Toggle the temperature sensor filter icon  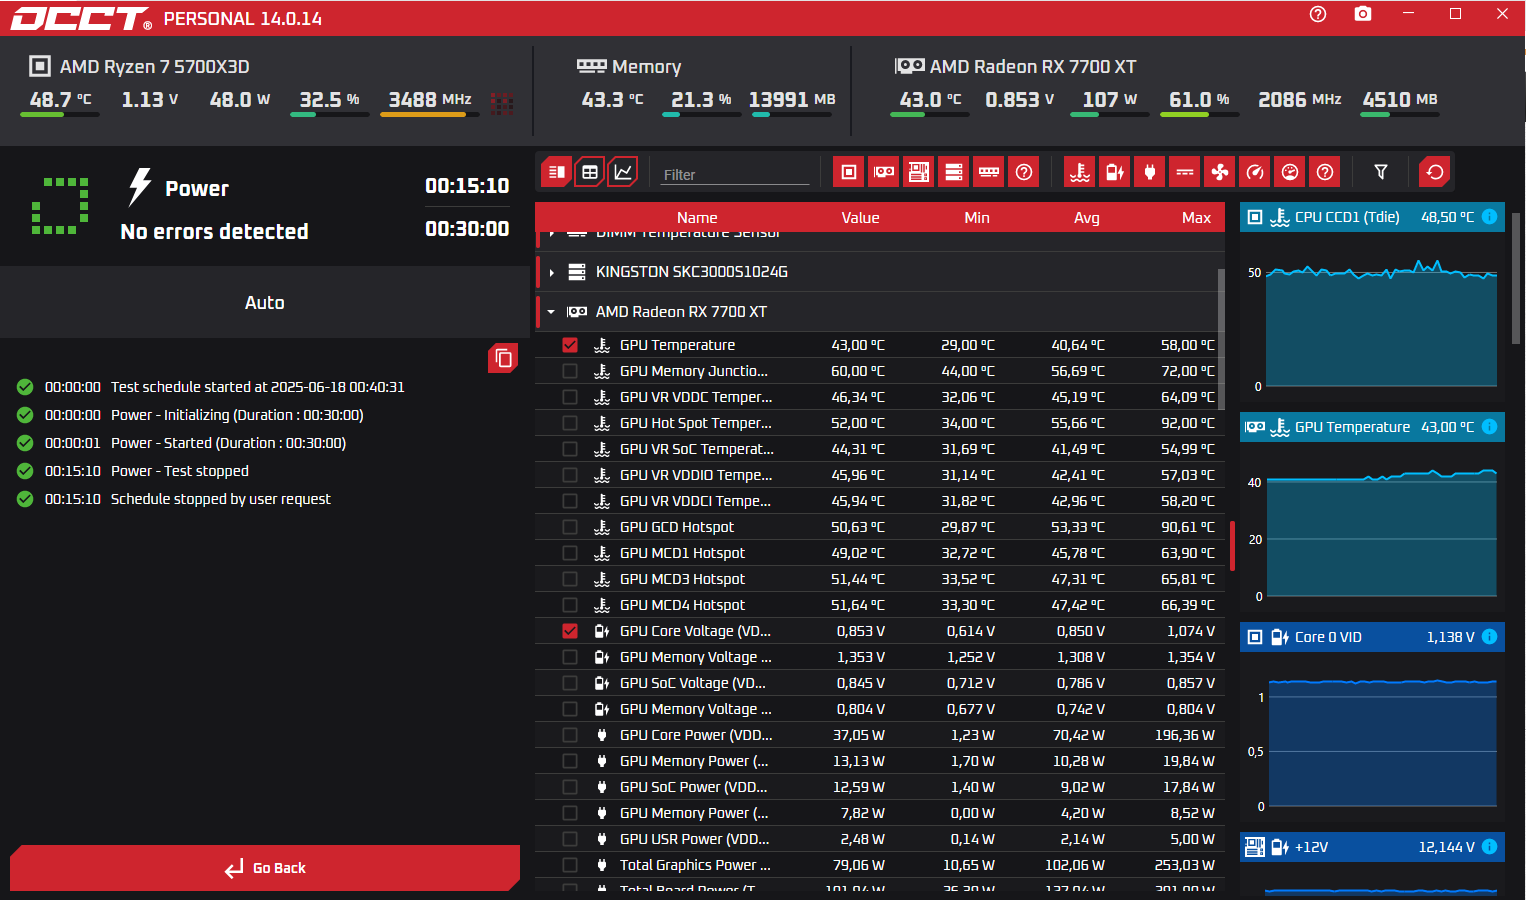(1080, 172)
